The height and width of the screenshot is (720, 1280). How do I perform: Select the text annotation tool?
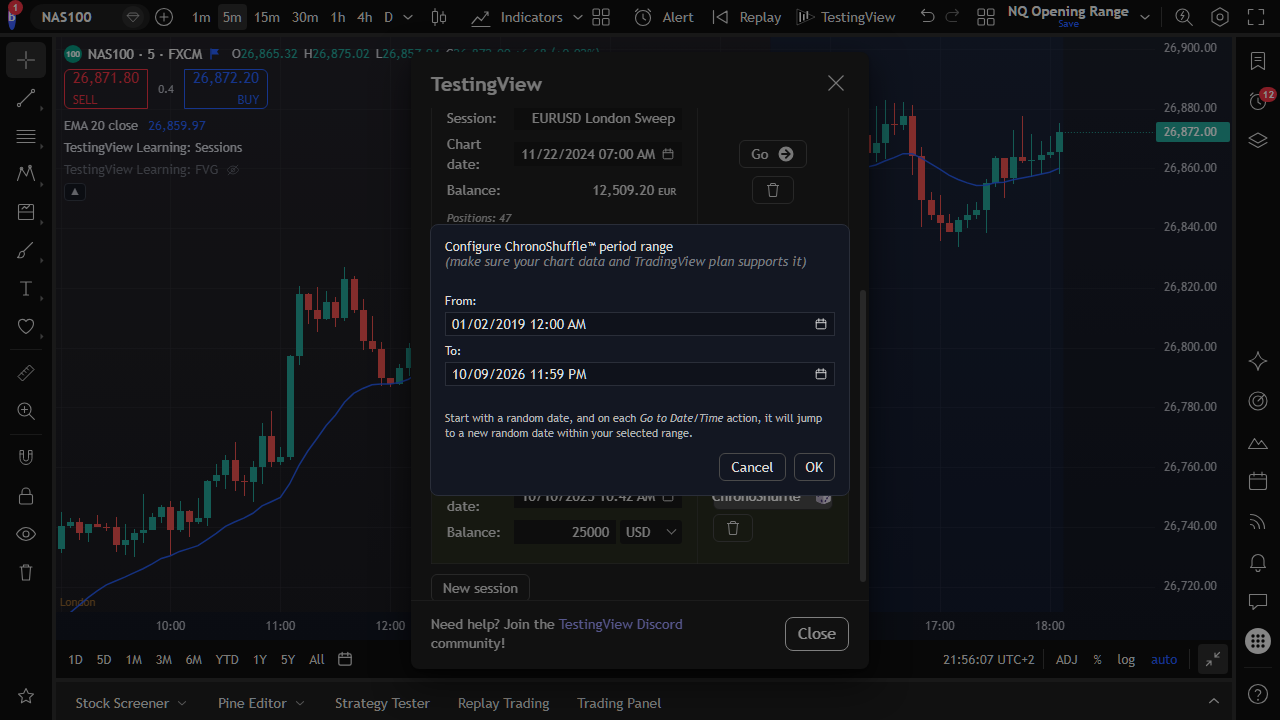pos(26,289)
